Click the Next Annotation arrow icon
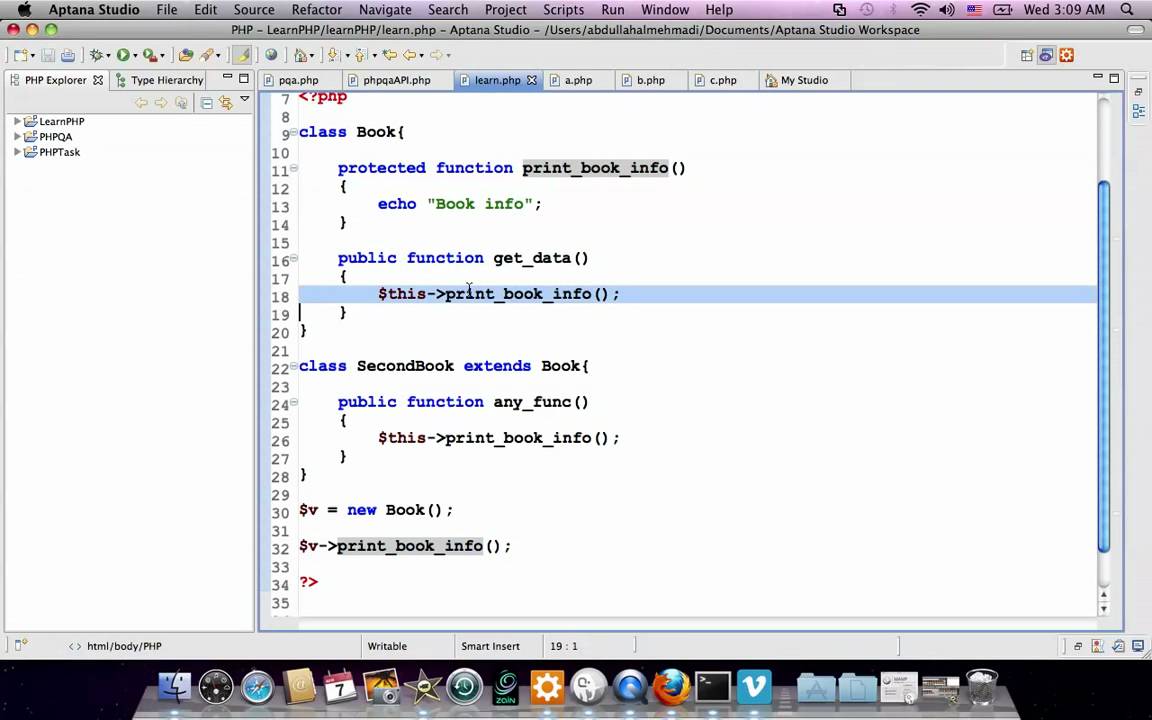Viewport: 1152px width, 720px height. pos(333,55)
